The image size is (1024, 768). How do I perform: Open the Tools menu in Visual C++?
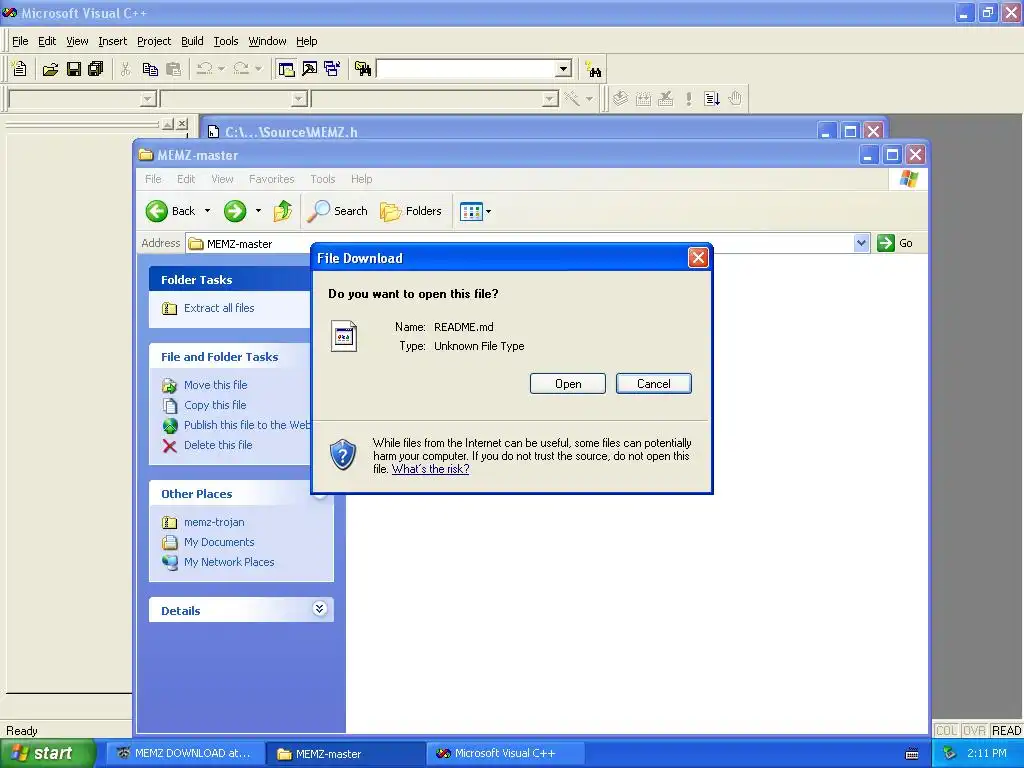(226, 41)
